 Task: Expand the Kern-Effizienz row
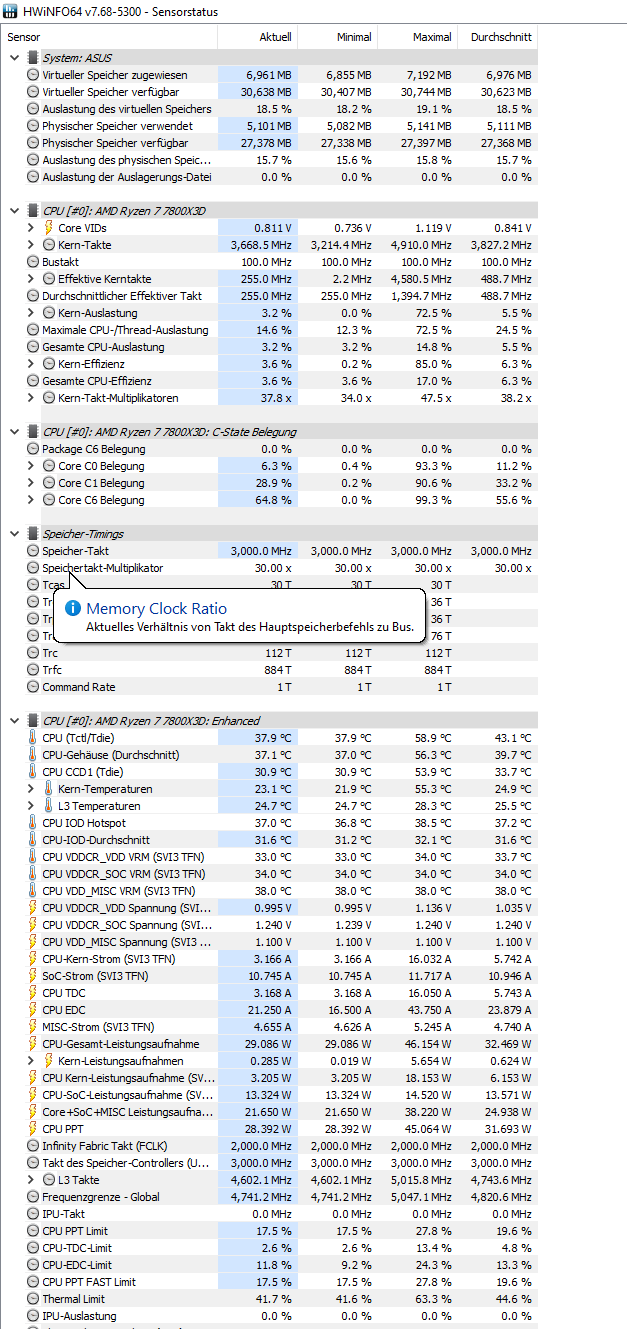[31, 364]
